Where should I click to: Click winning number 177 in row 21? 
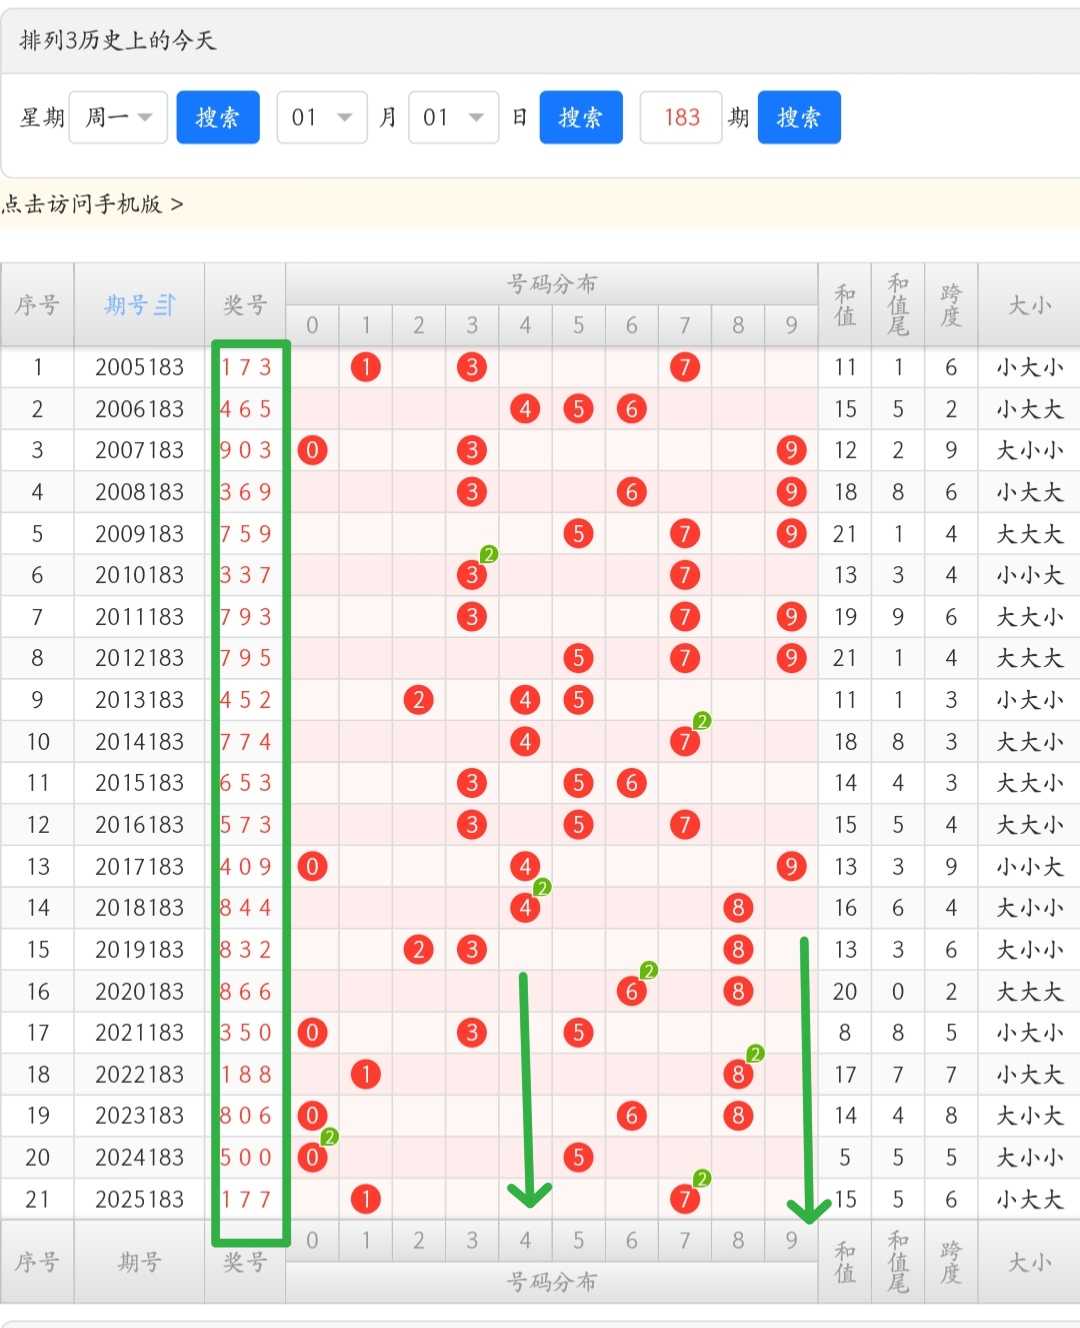(246, 1199)
